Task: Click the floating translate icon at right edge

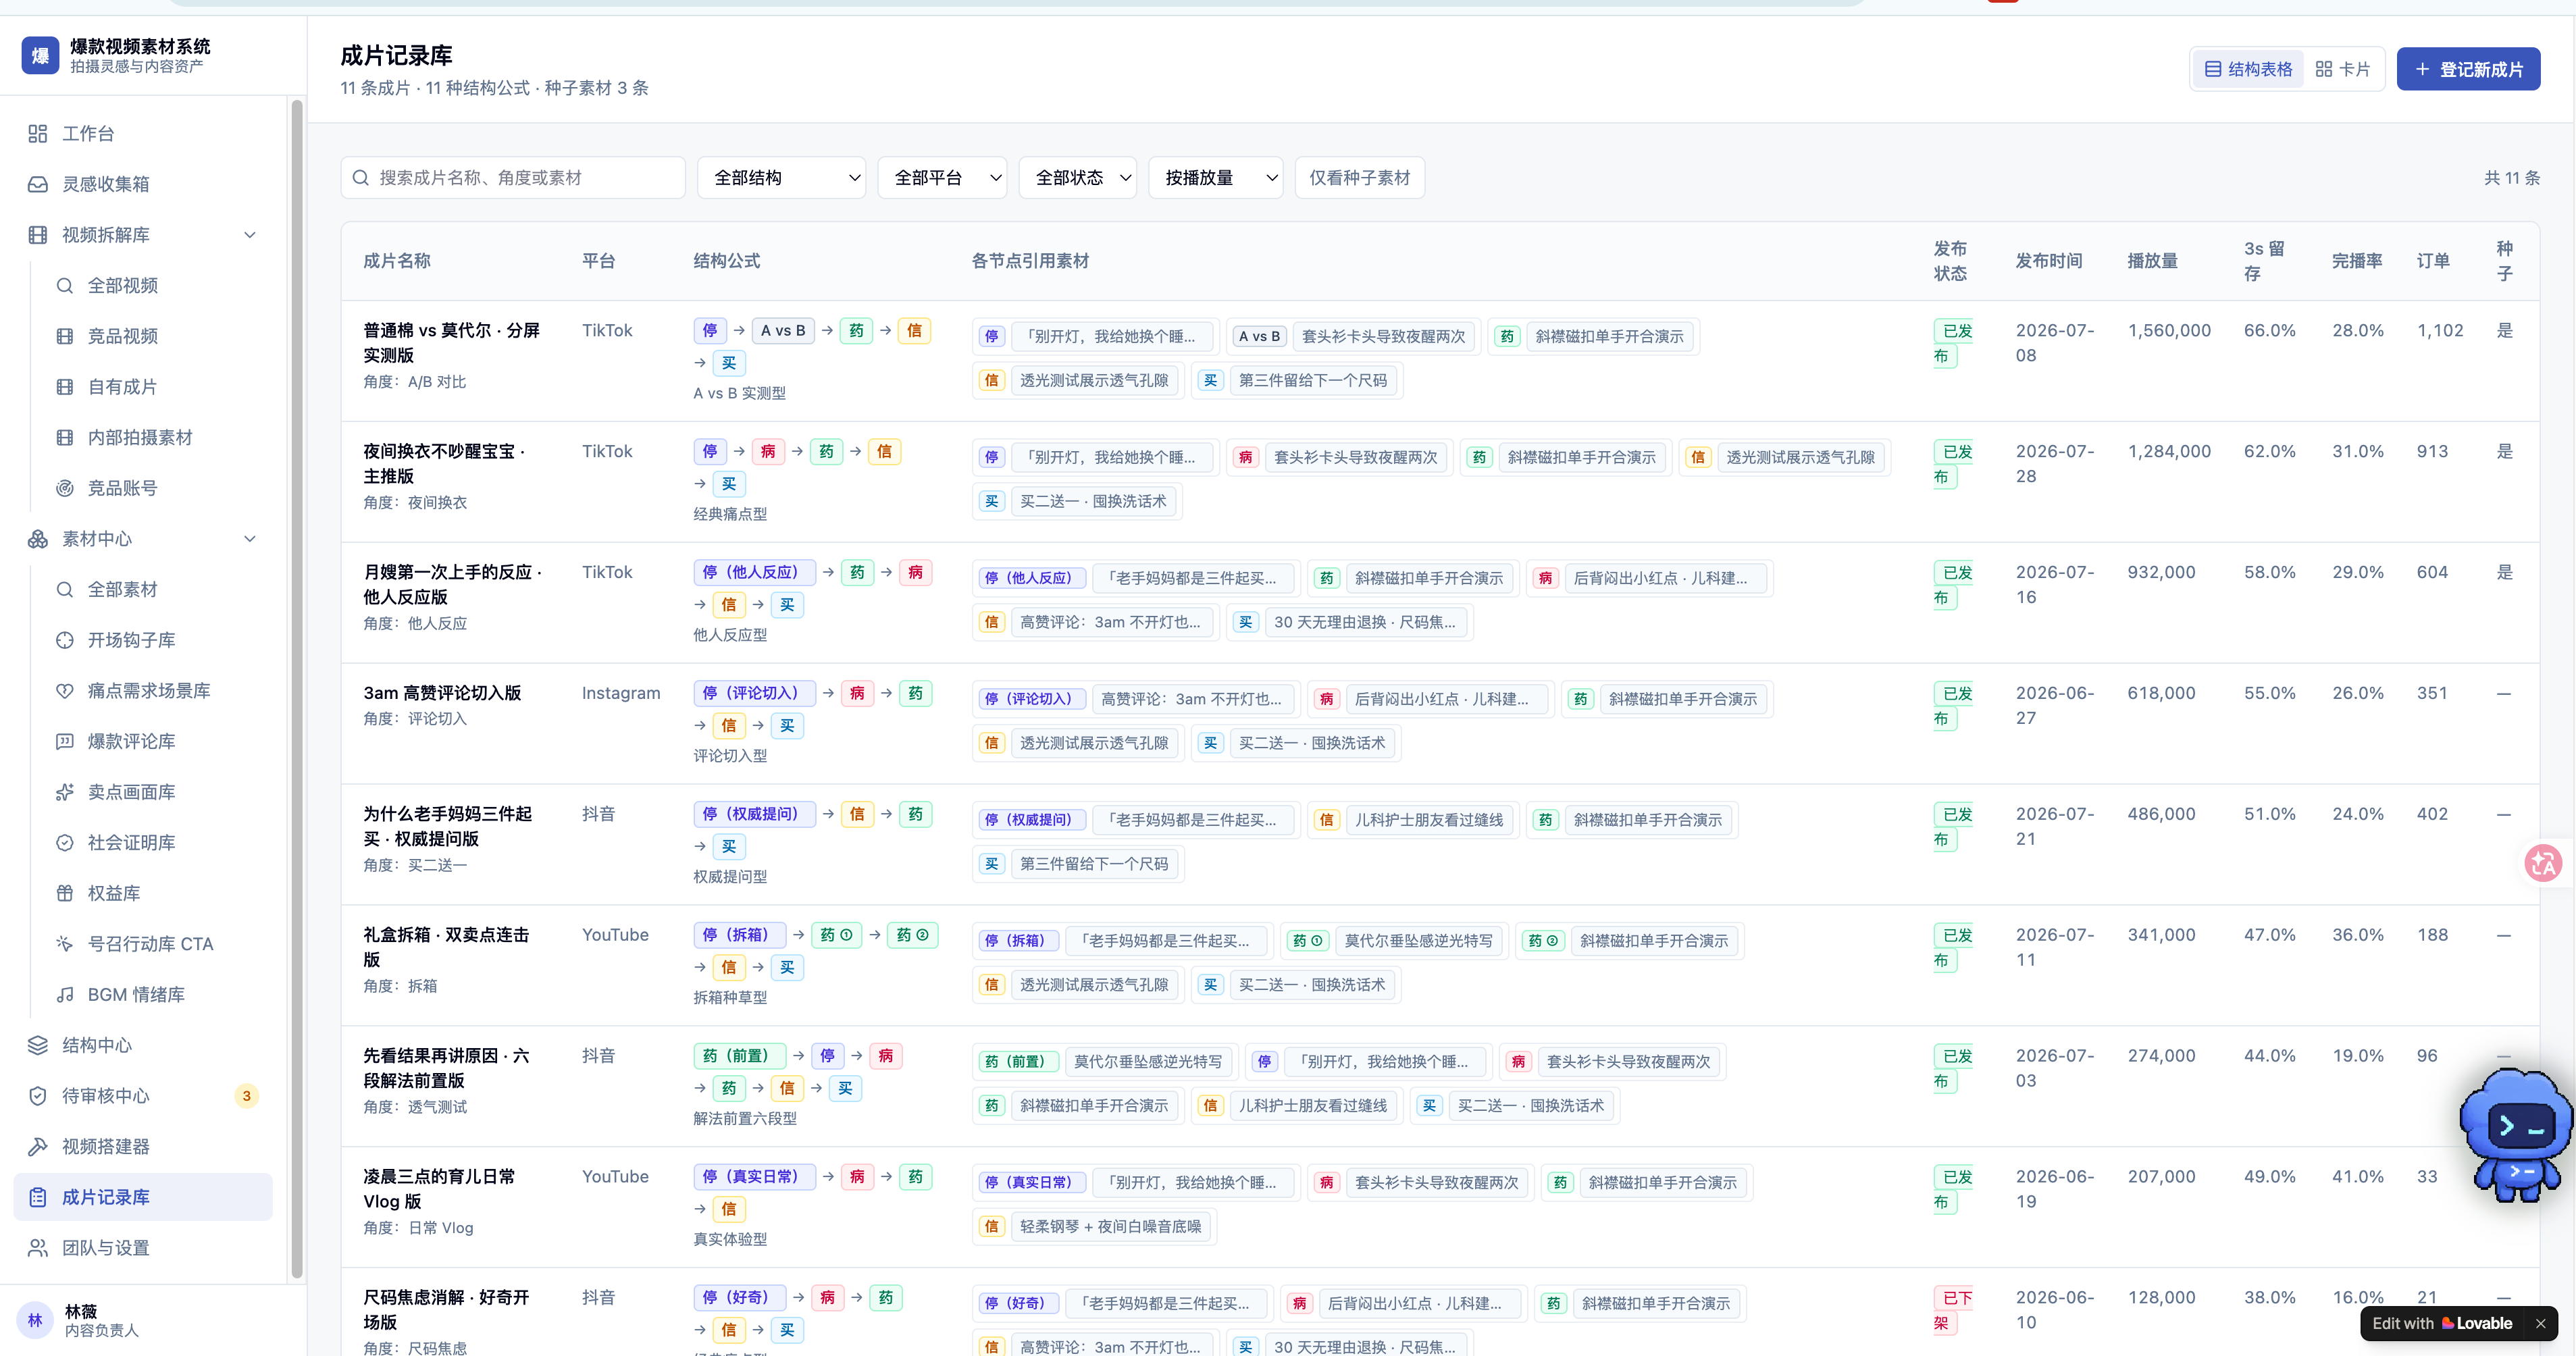Action: click(2543, 863)
